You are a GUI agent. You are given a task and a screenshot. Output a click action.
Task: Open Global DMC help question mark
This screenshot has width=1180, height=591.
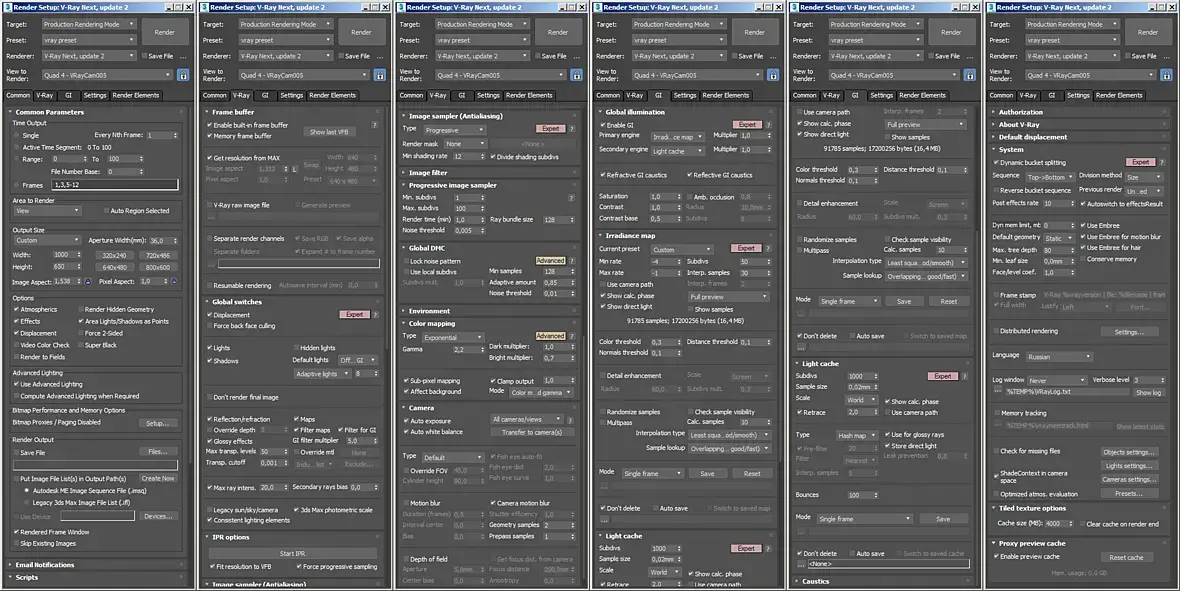572,260
